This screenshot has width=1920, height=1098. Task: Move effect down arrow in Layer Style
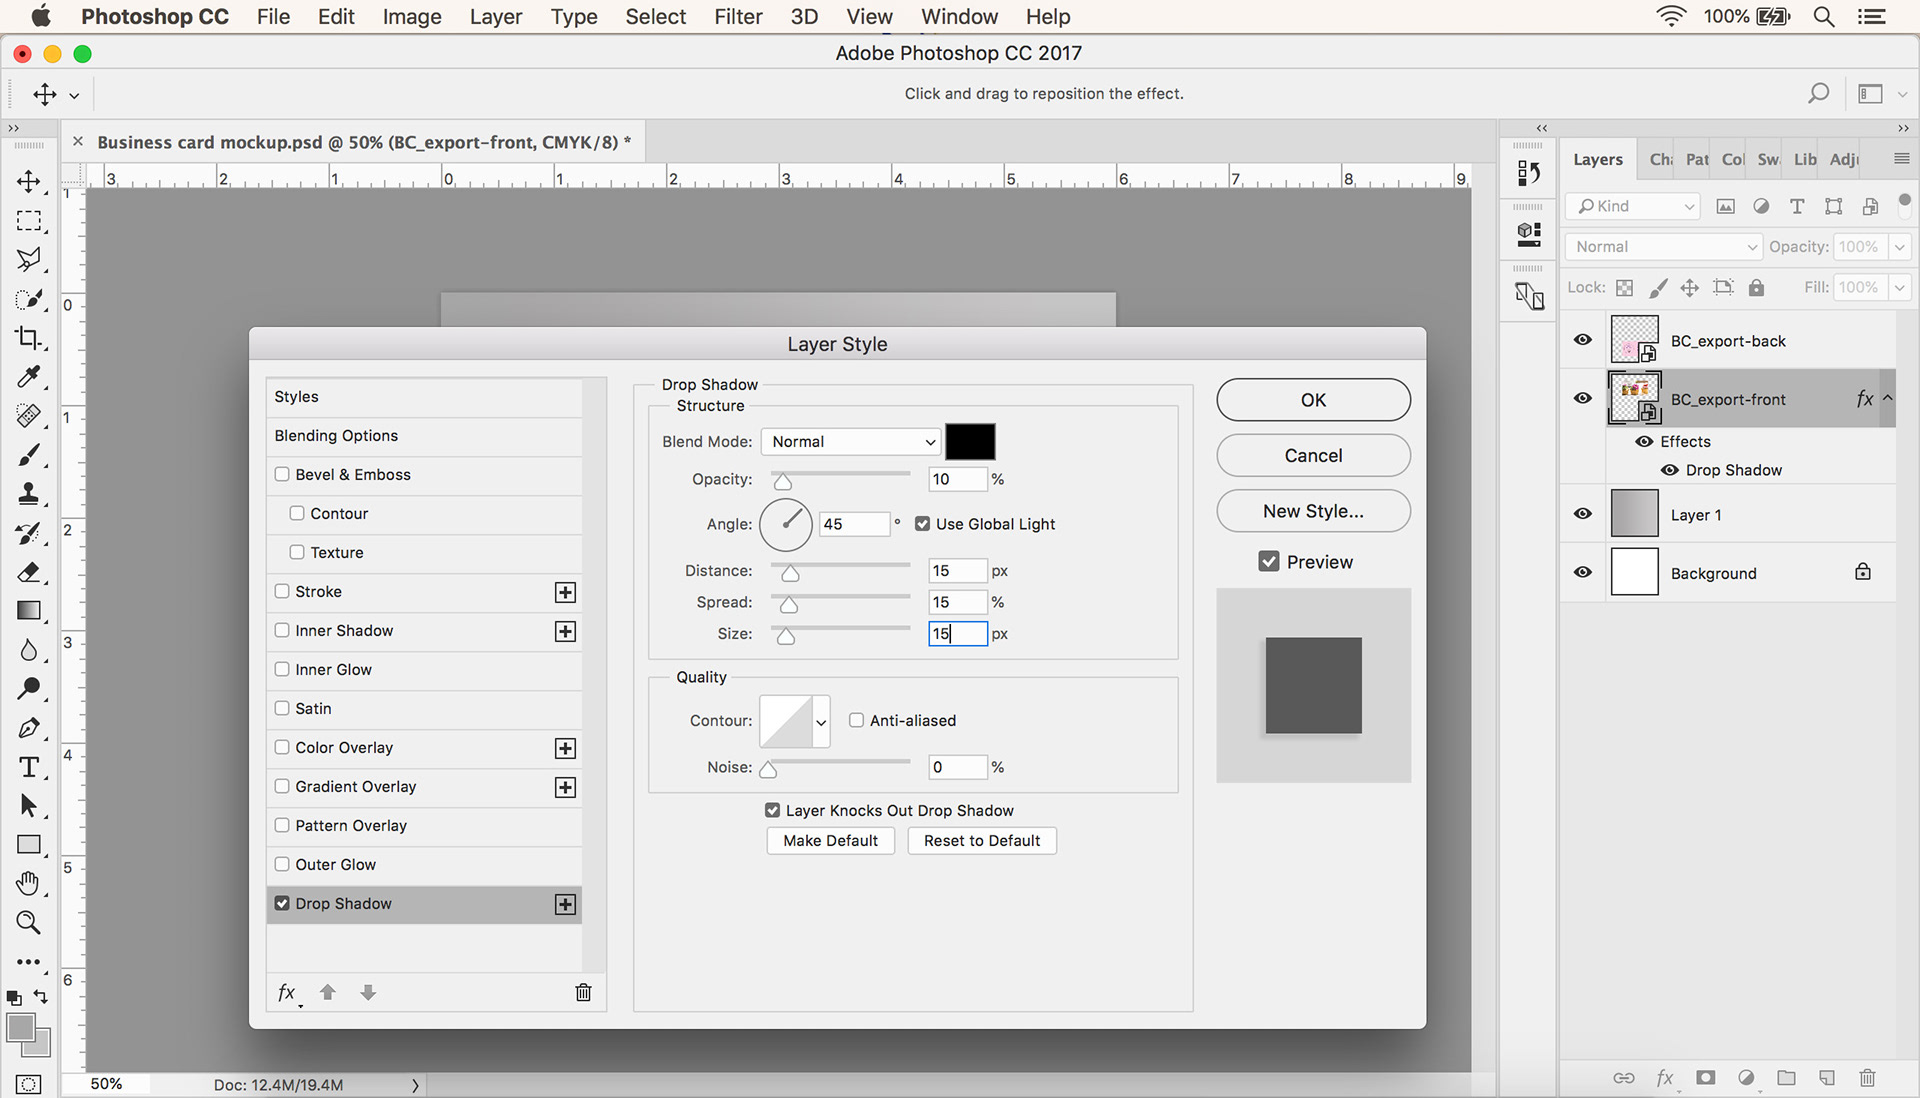368,992
